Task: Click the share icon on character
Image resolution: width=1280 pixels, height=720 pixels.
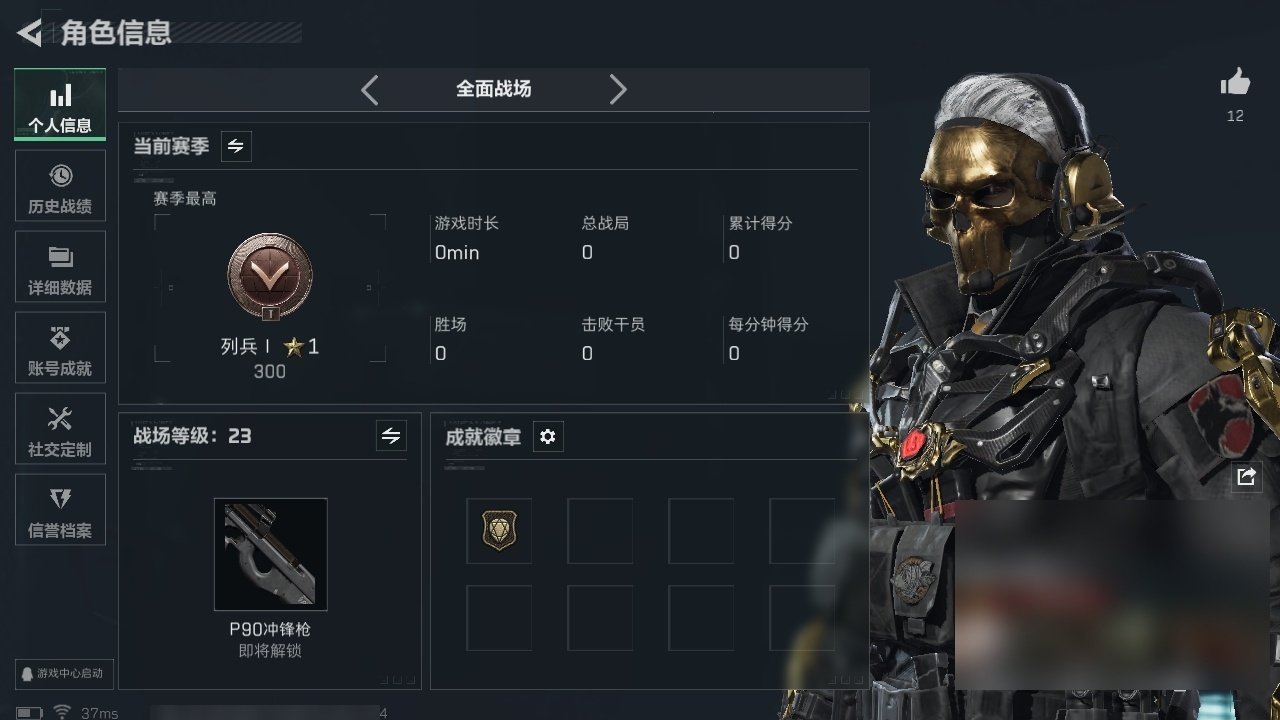Action: pos(1246,477)
